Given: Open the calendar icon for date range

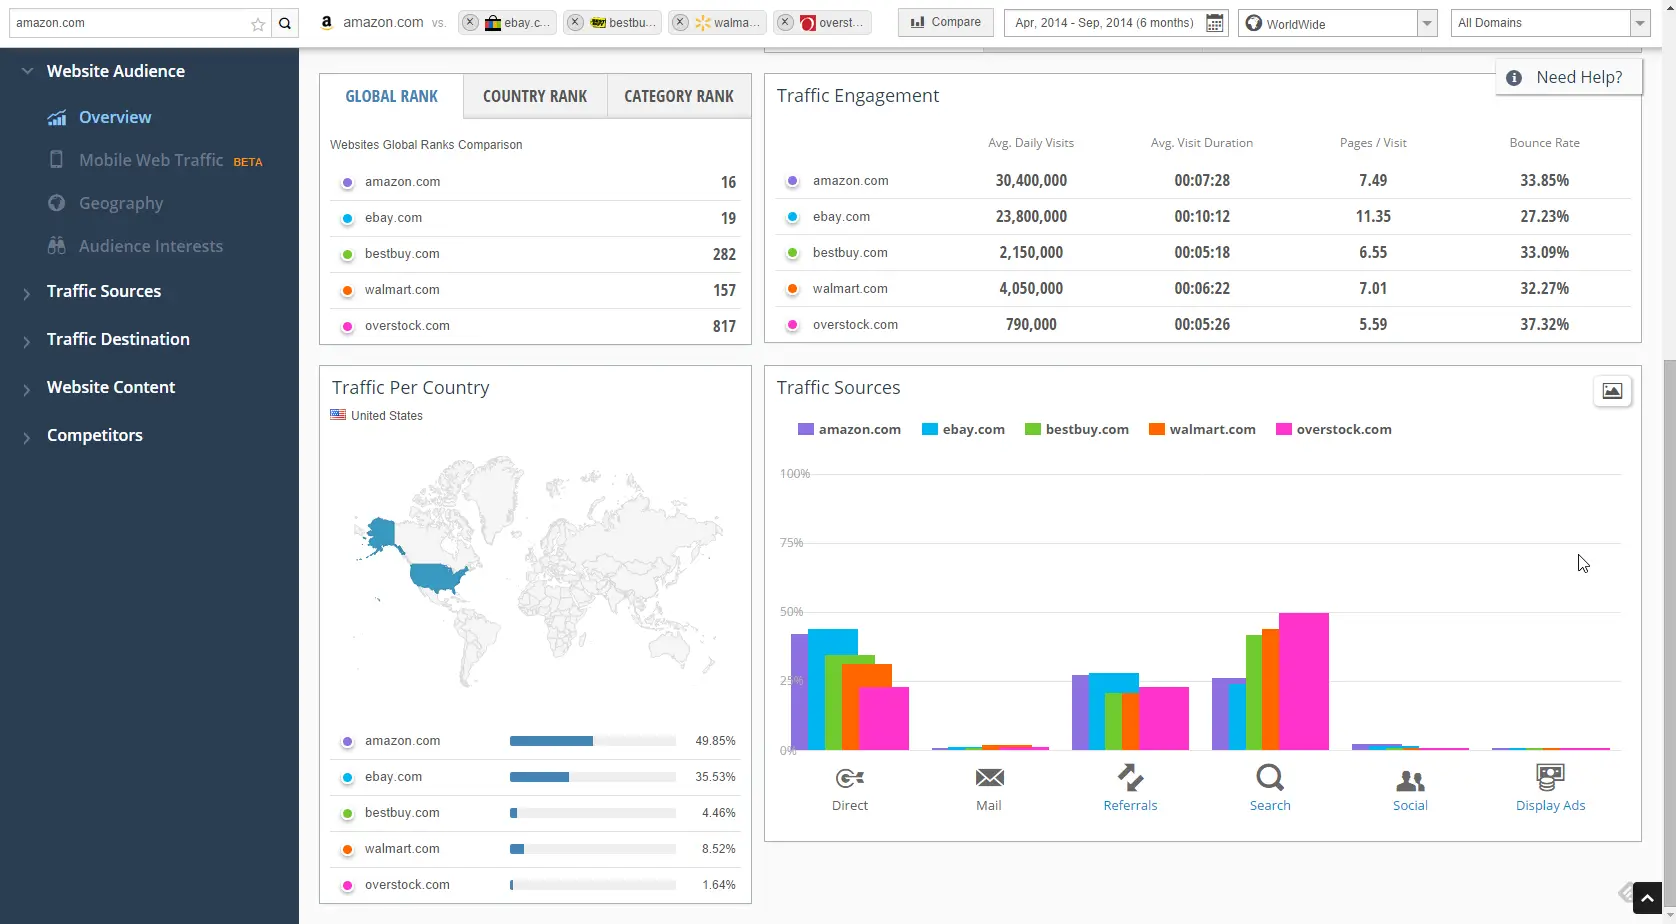Looking at the screenshot, I should [x=1214, y=23].
